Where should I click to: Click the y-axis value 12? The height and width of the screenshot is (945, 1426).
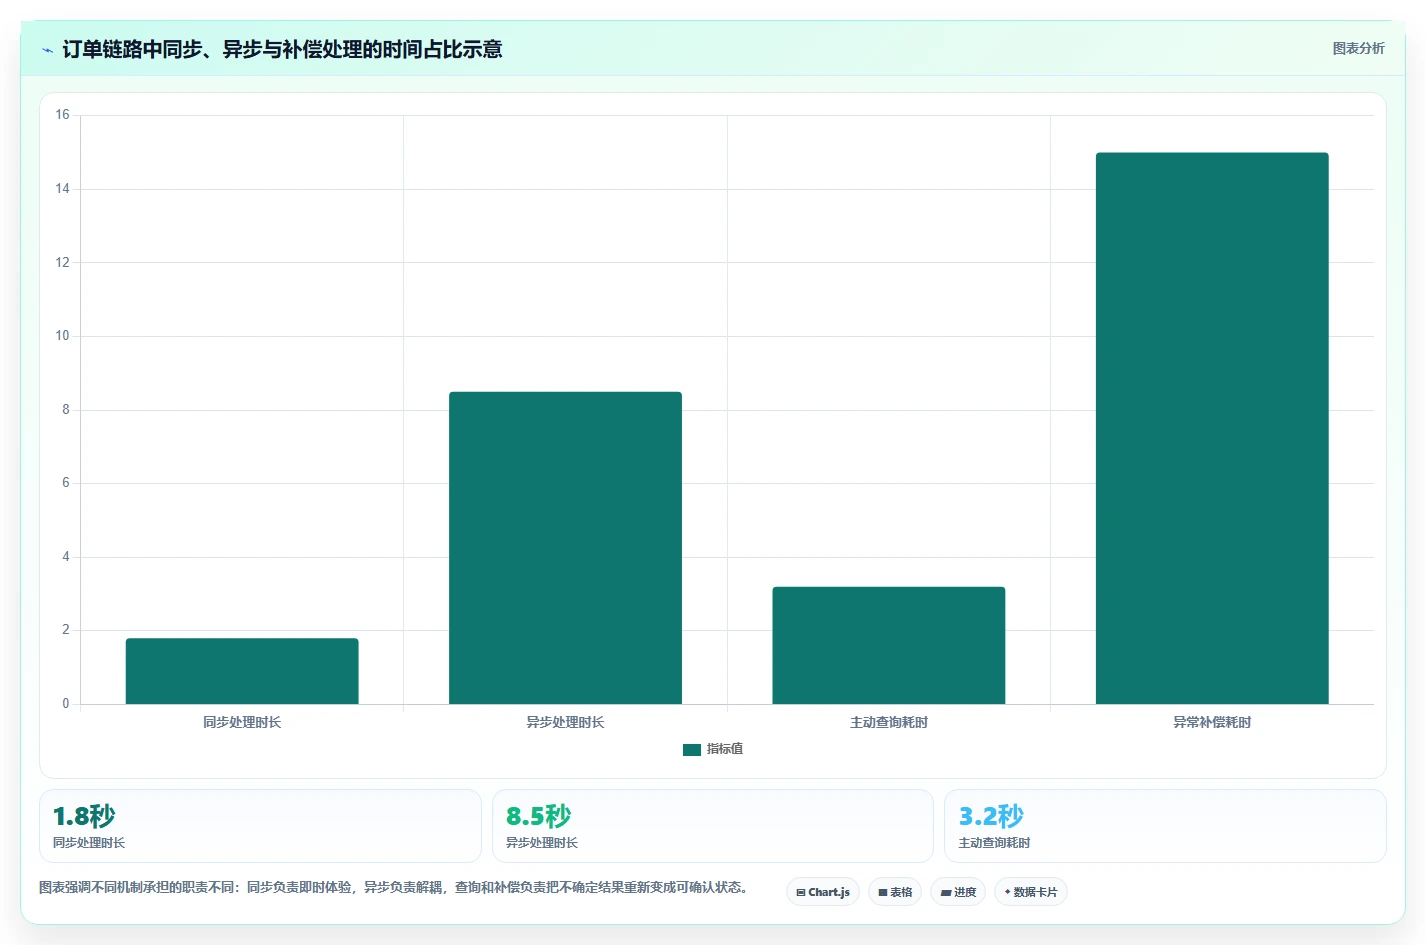click(63, 262)
